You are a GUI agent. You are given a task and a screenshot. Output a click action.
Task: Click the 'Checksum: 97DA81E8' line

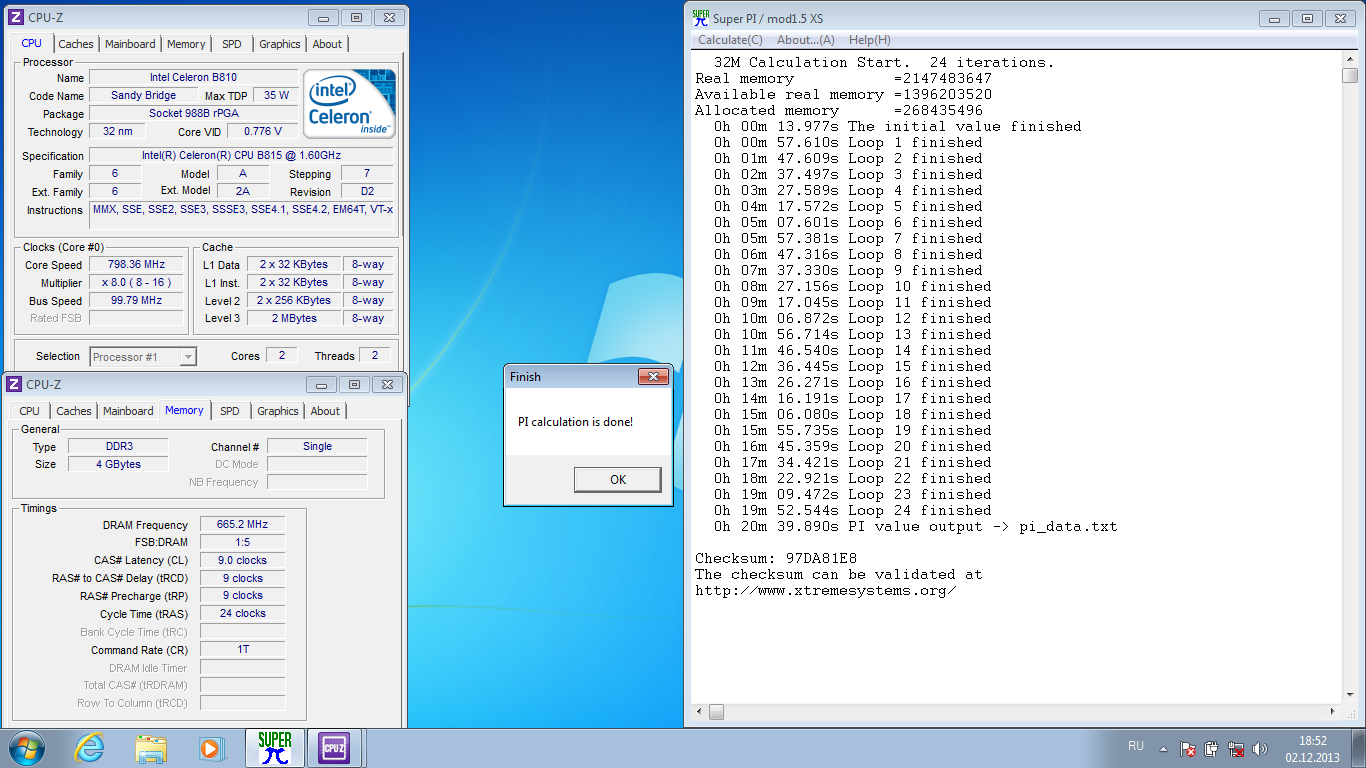click(x=776, y=558)
